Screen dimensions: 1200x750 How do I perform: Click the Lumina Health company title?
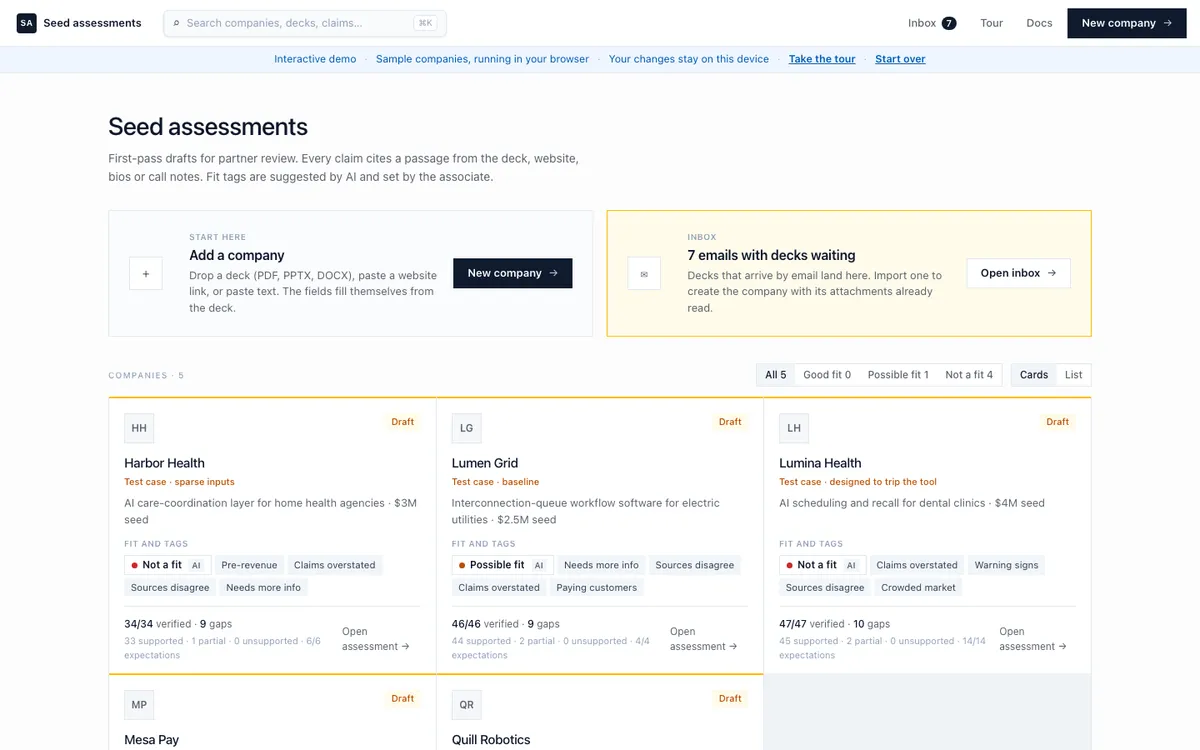tap(820, 463)
